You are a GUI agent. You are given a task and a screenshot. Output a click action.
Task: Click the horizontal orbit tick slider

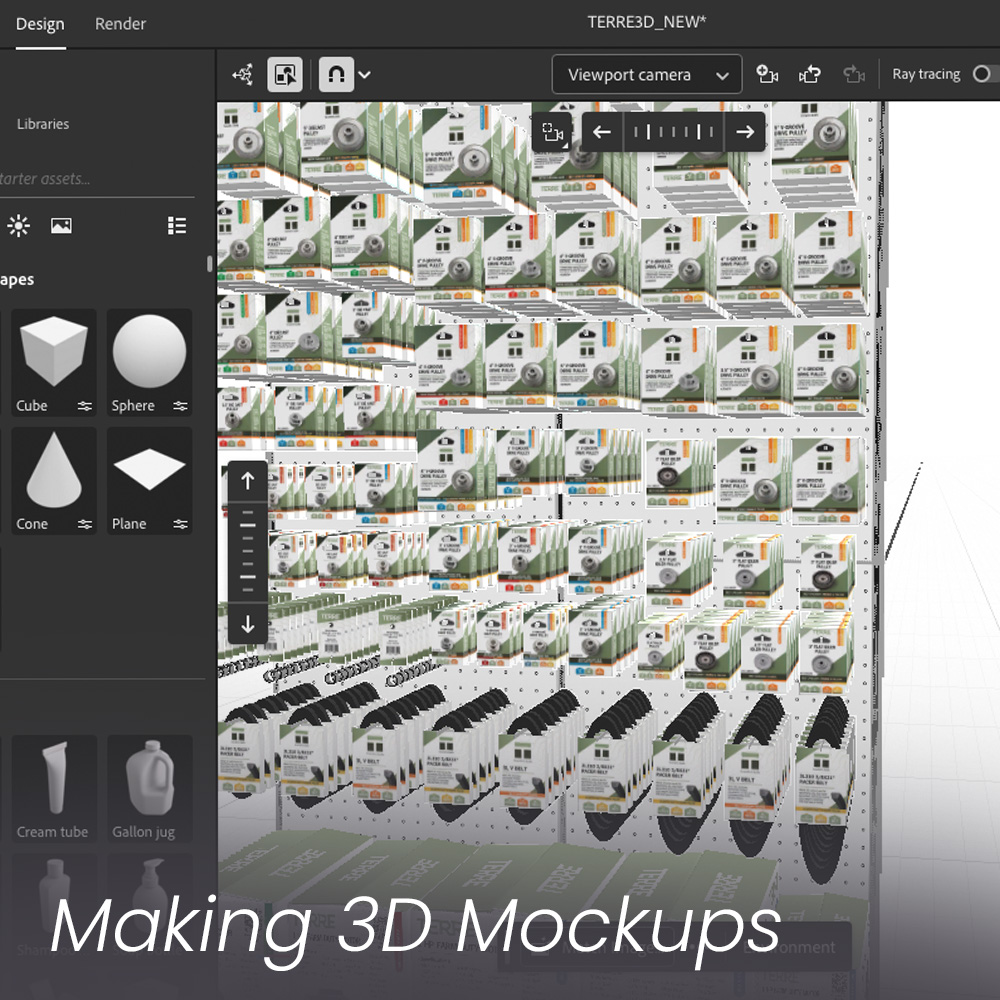673,132
